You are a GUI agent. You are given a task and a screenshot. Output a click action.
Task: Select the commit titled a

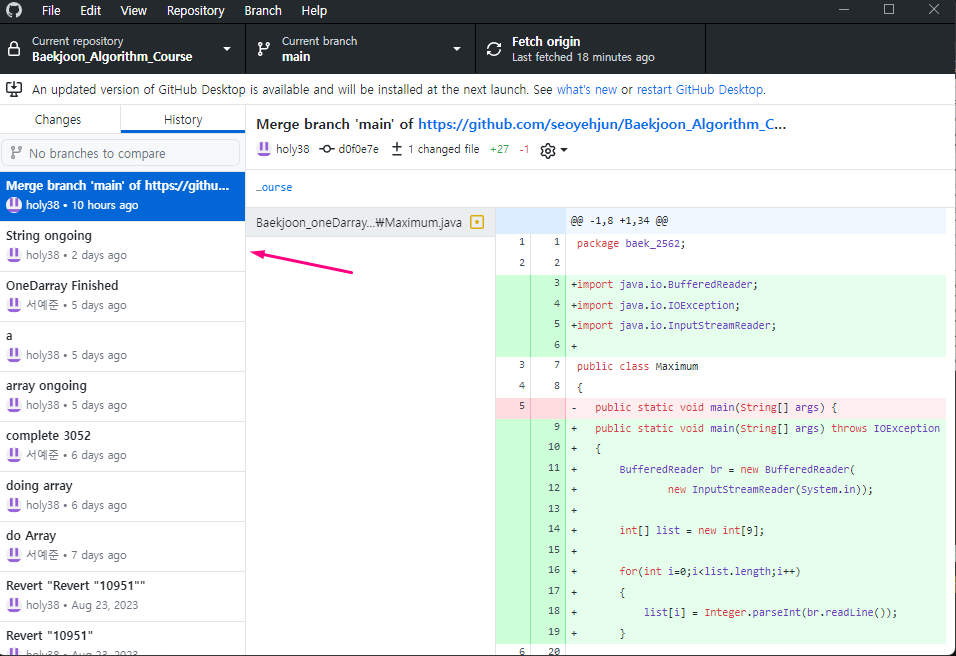123,346
